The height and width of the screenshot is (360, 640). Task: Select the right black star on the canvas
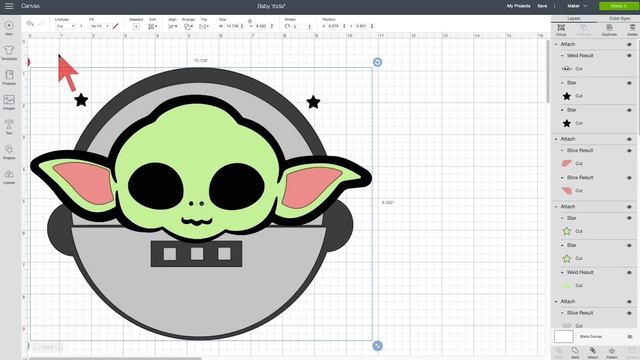(x=313, y=102)
